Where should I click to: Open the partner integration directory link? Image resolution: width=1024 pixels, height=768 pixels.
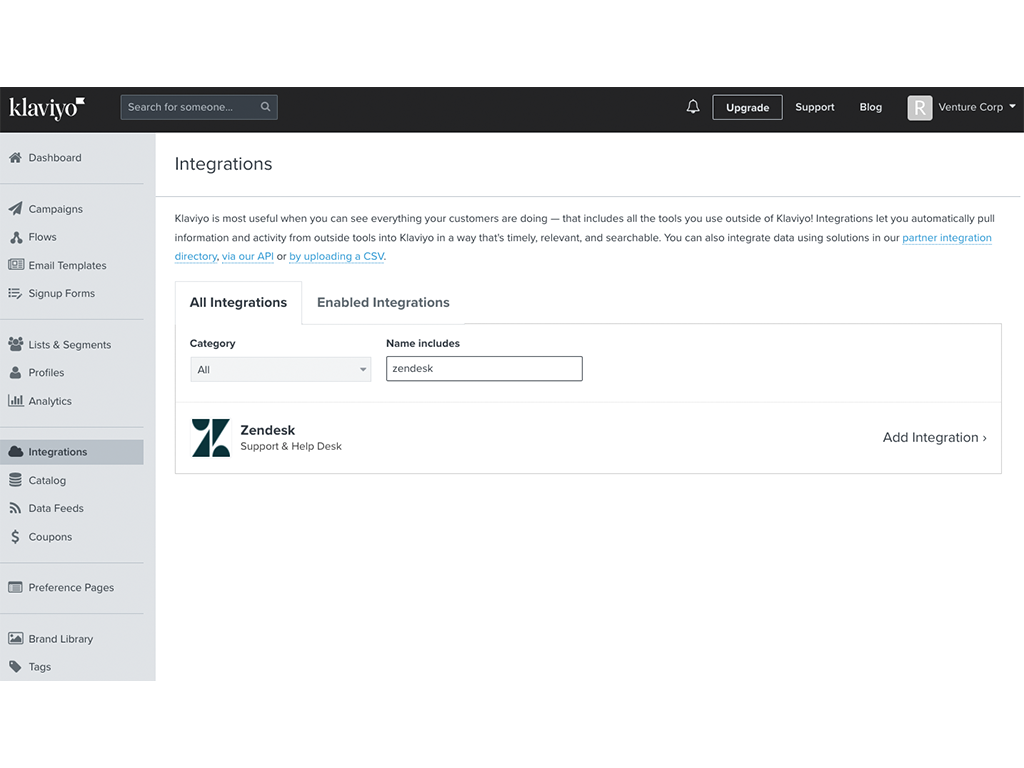point(946,238)
